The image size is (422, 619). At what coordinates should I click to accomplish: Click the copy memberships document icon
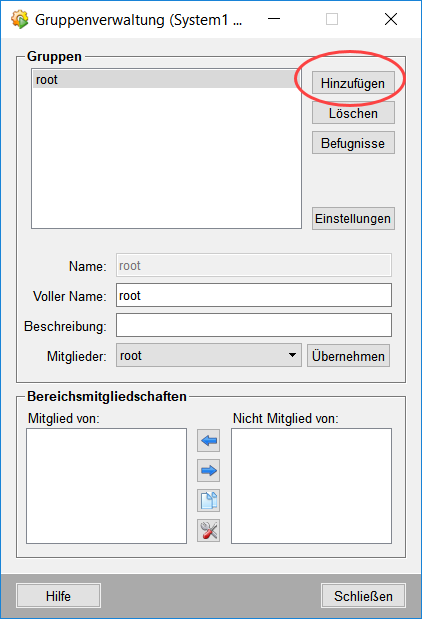pos(208,500)
